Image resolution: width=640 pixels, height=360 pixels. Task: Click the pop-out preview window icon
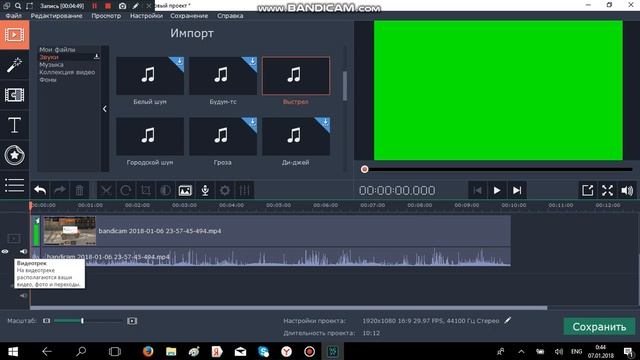coord(587,190)
